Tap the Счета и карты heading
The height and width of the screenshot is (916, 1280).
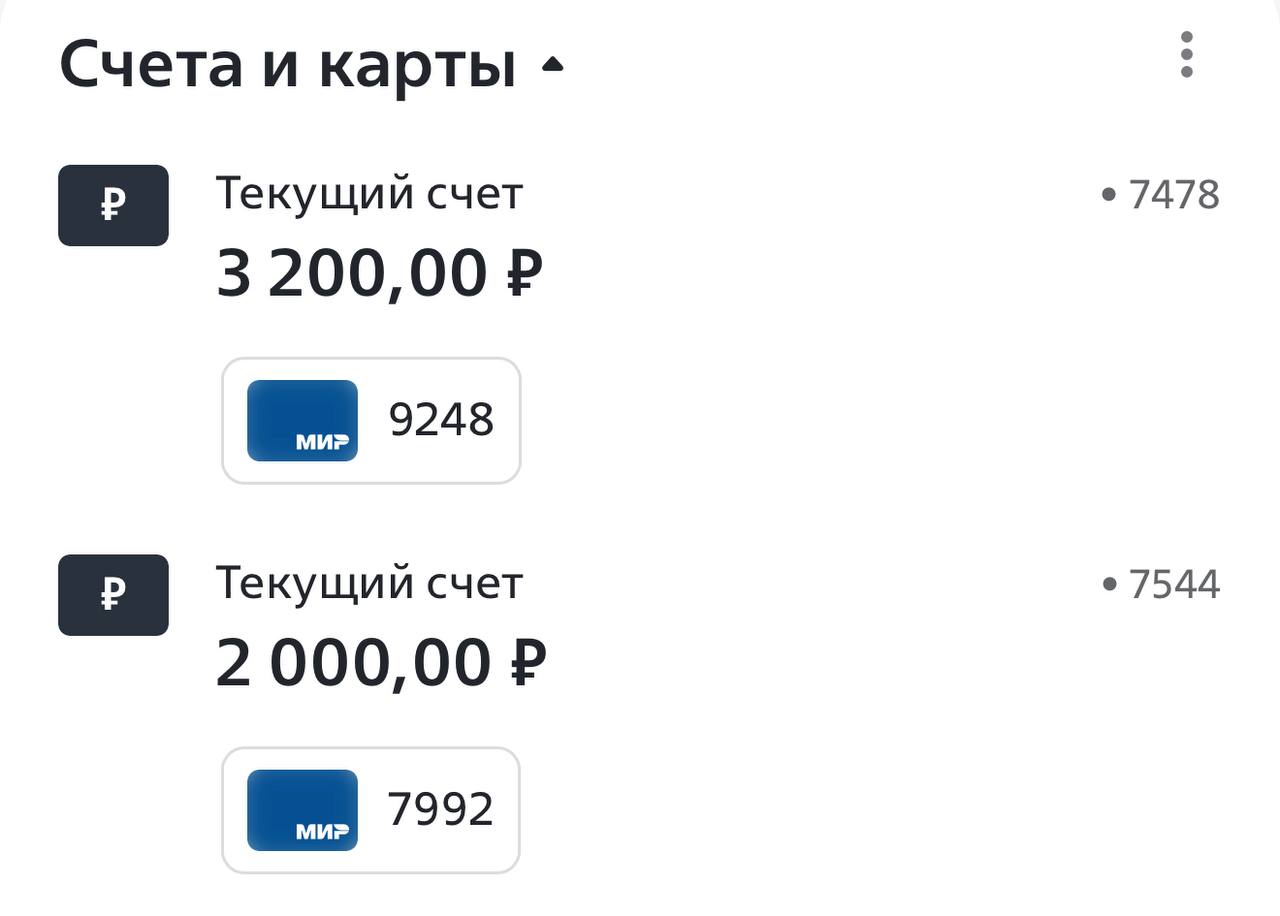[287, 65]
